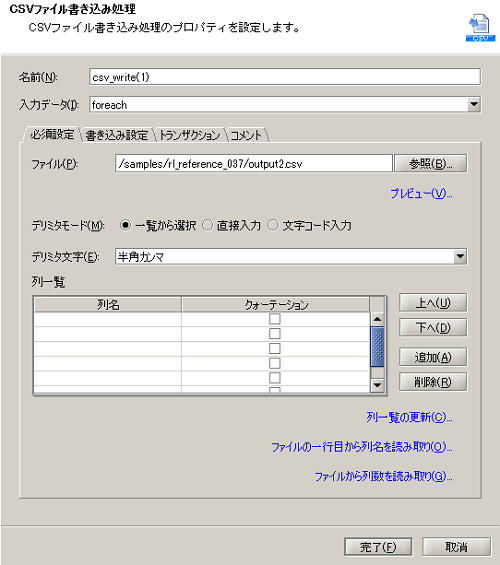
Task: Click ファイルの一行目から列名を読み取り link
Action: (x=362, y=447)
